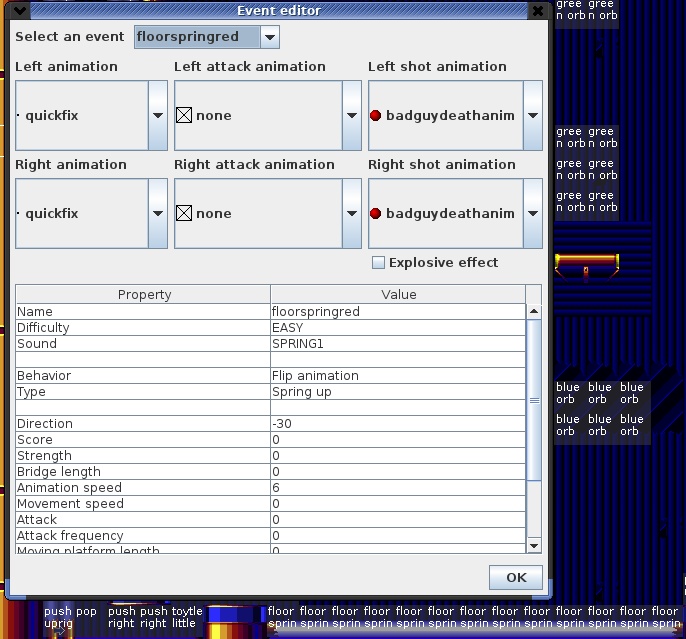686x639 pixels.
Task: Click crossed-box icon in Right attack animation
Action: tap(184, 213)
